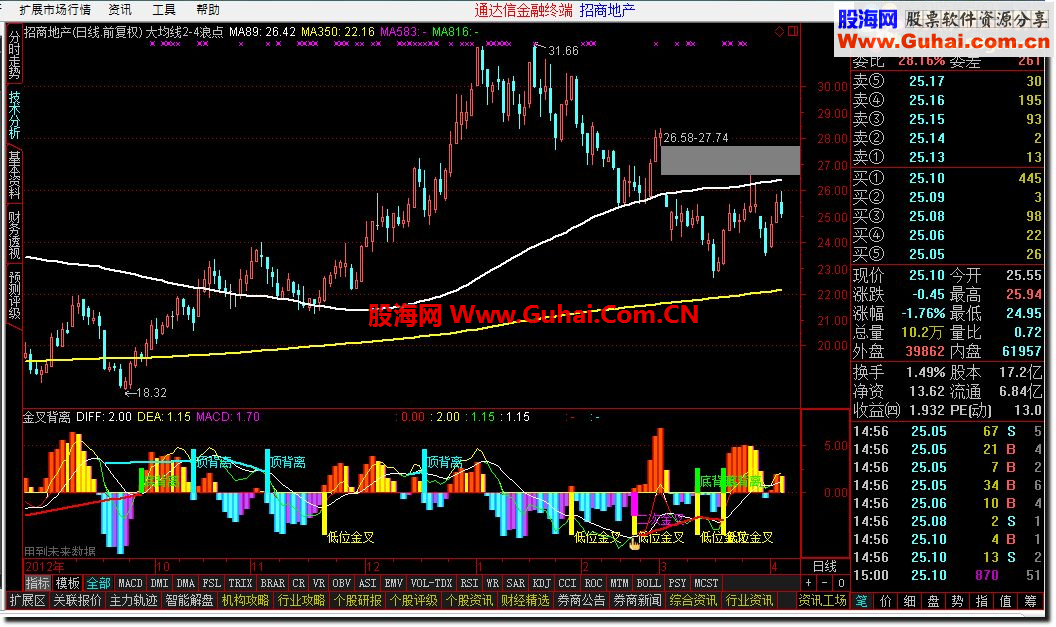This screenshot has height=627, width=1056.
Task: Apply the EMV indicator
Action: 393,583
